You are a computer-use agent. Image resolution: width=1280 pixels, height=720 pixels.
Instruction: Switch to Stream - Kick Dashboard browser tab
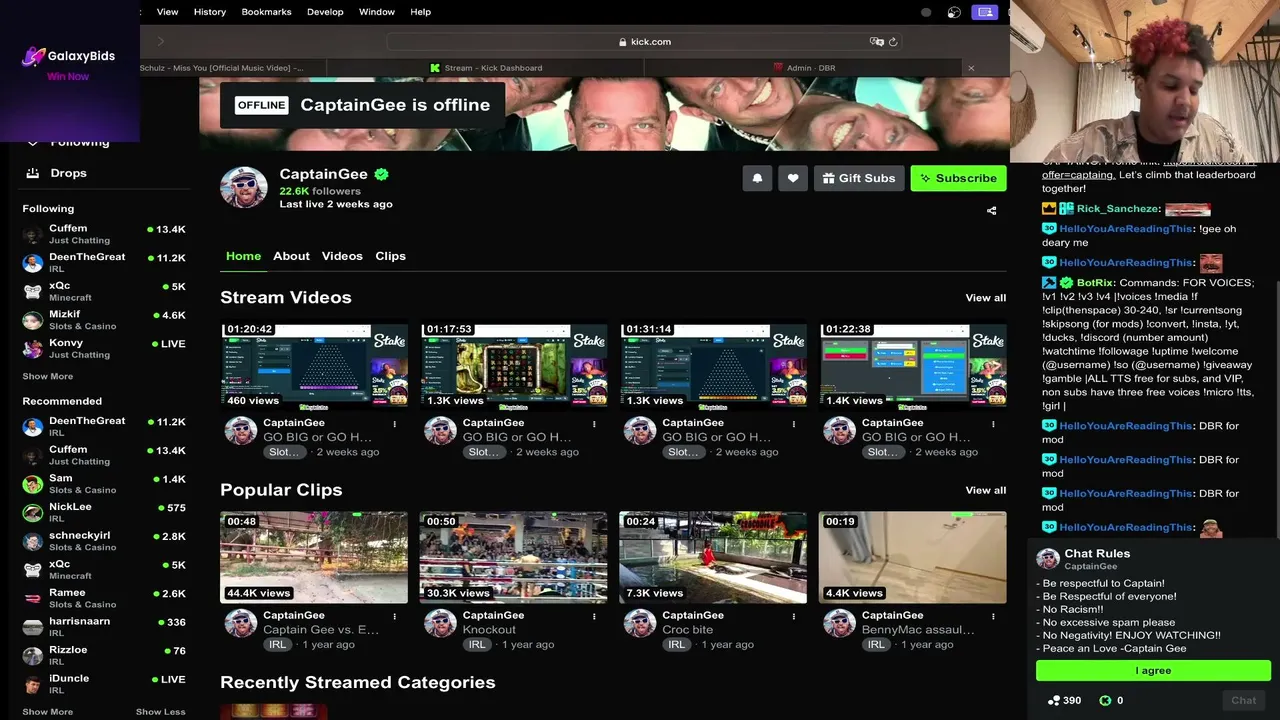tap(486, 68)
